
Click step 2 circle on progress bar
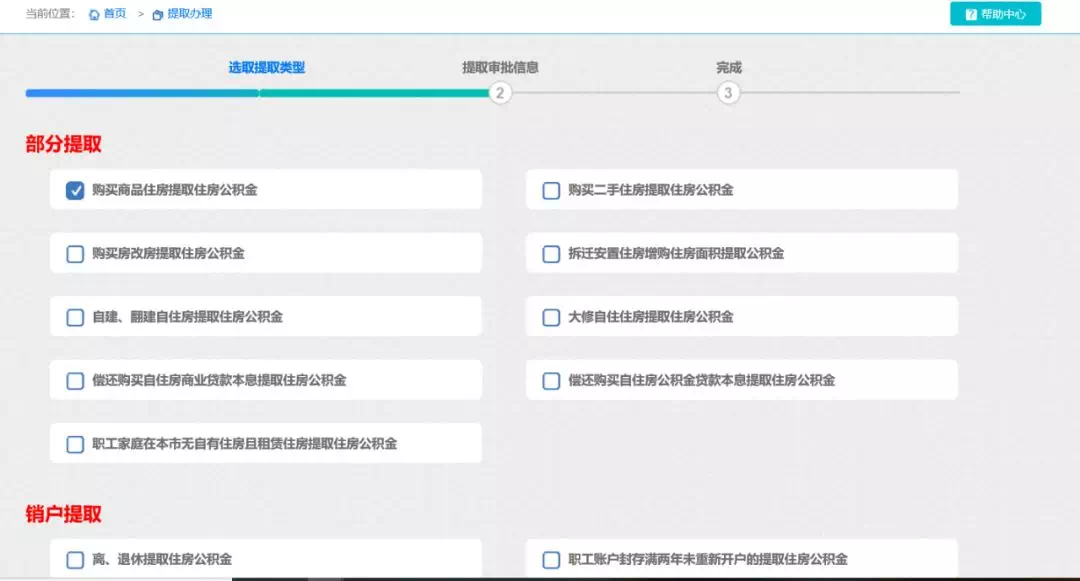[500, 93]
